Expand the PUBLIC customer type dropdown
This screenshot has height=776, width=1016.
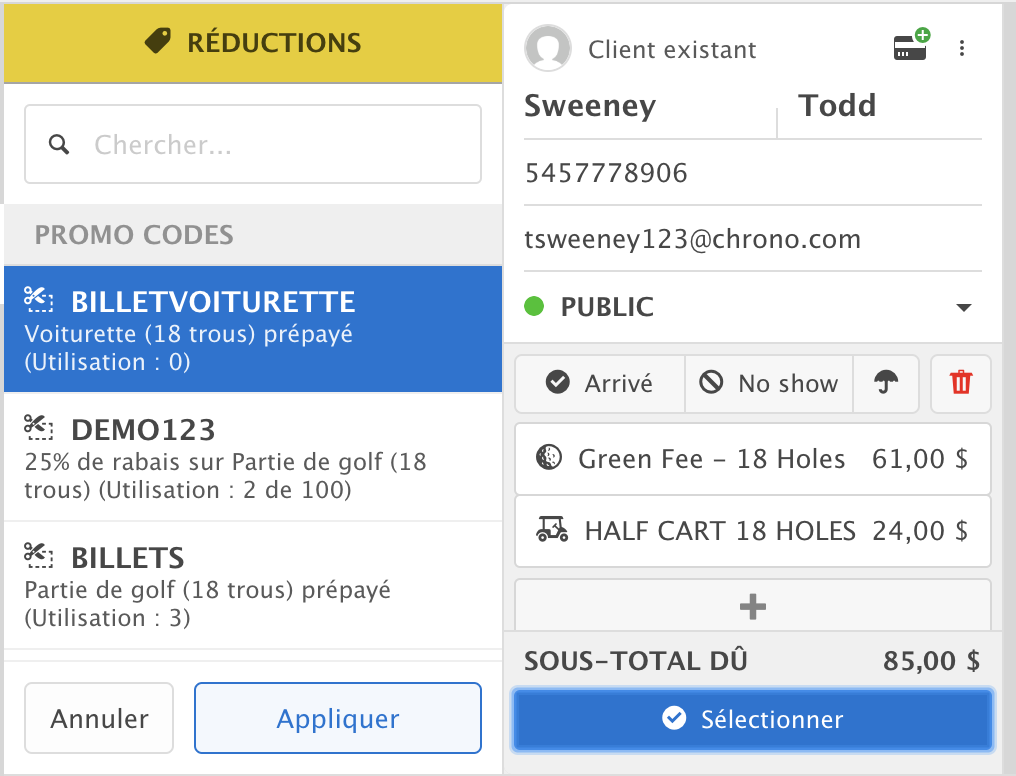964,307
